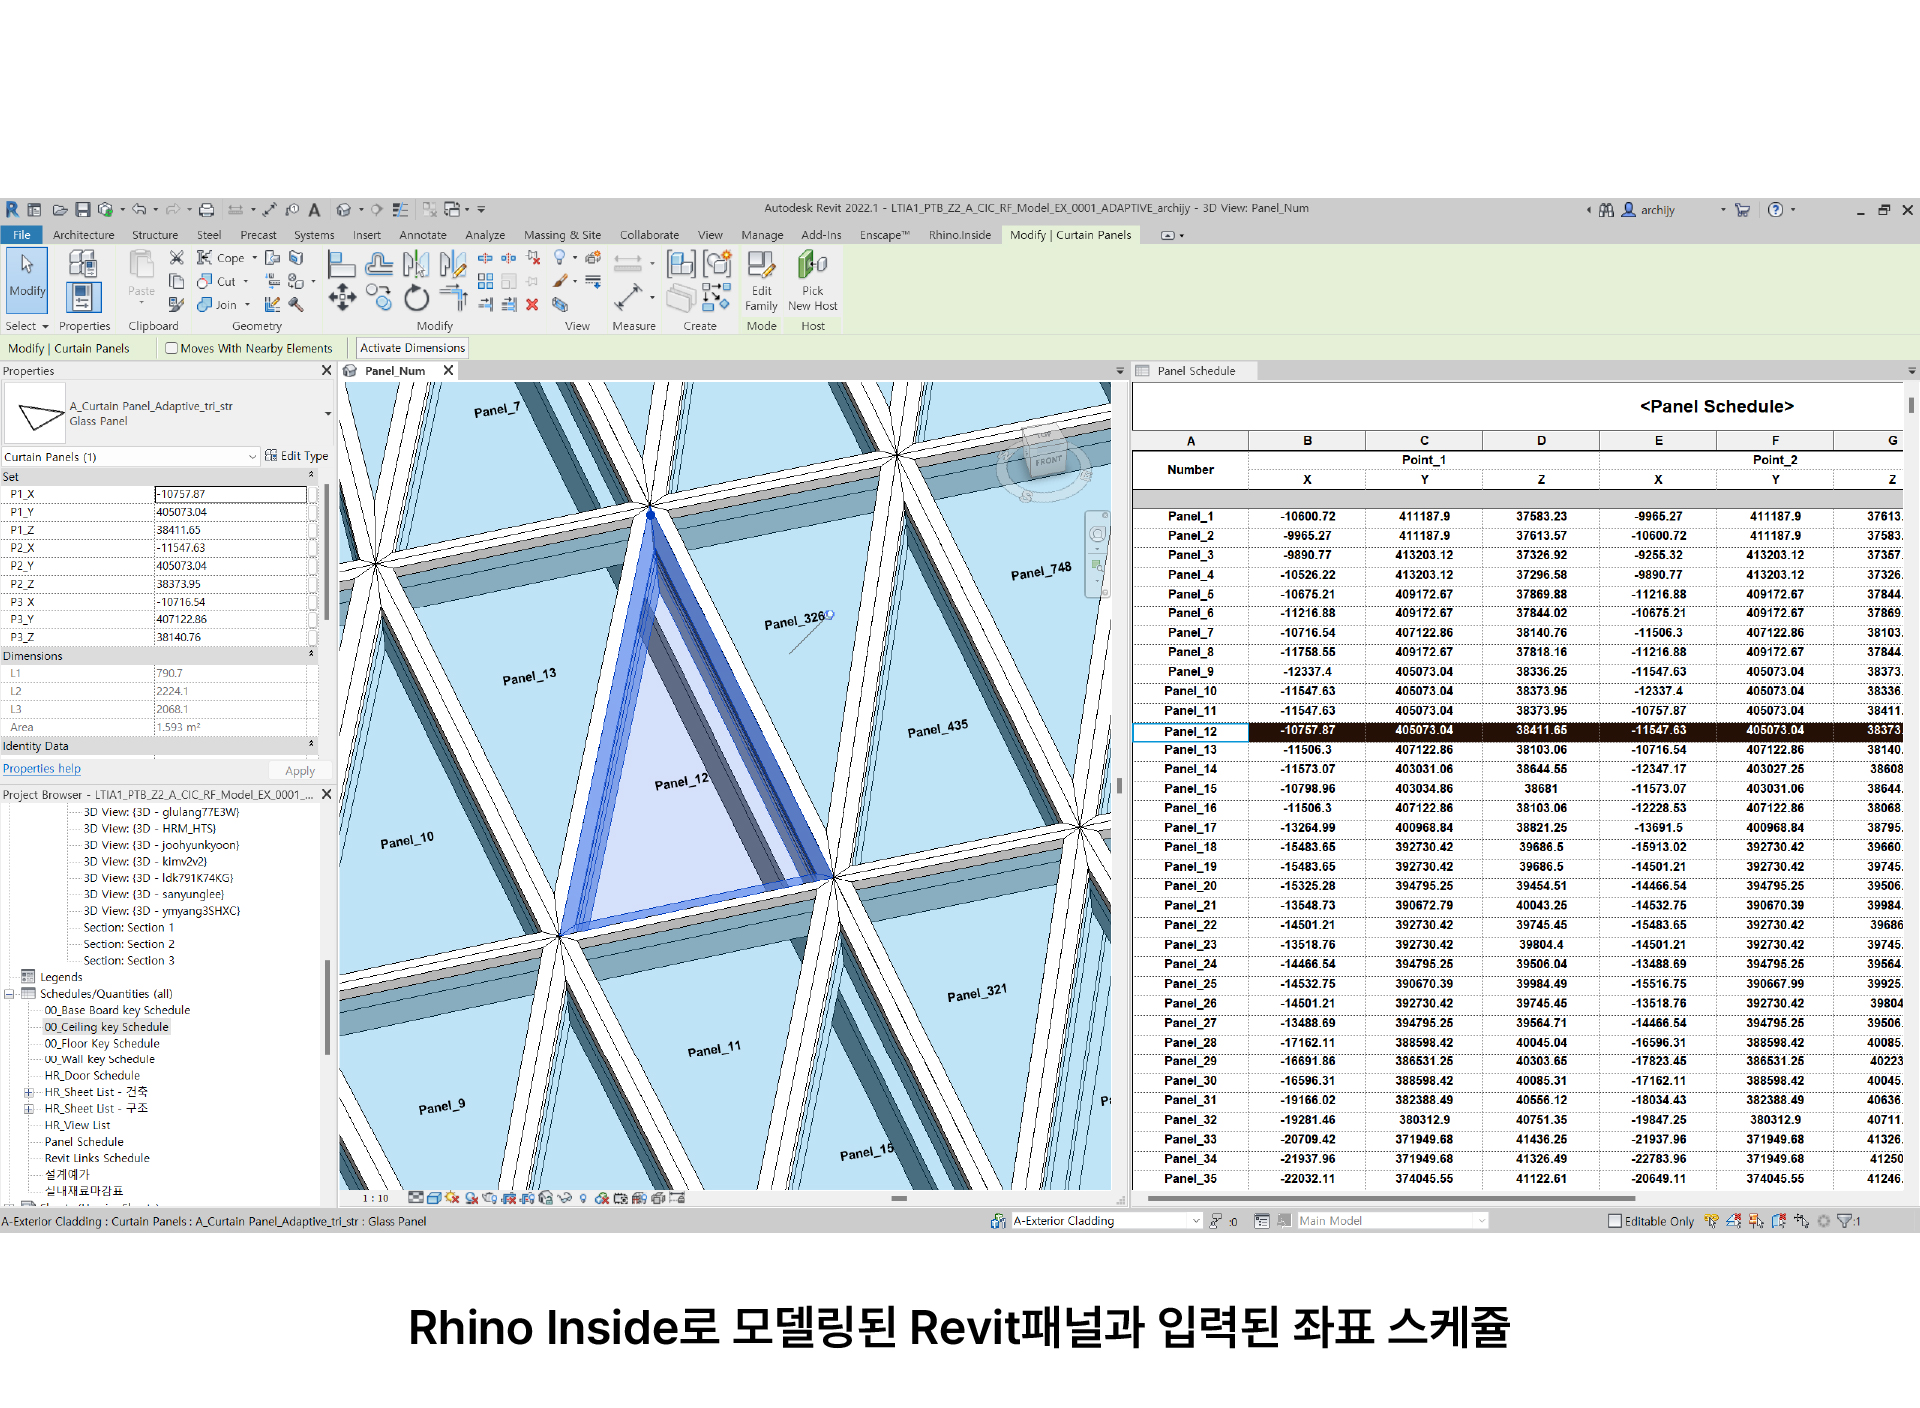Click the Hide in View lightbulb
Screen dimensions: 1920x1408
[x=560, y=258]
